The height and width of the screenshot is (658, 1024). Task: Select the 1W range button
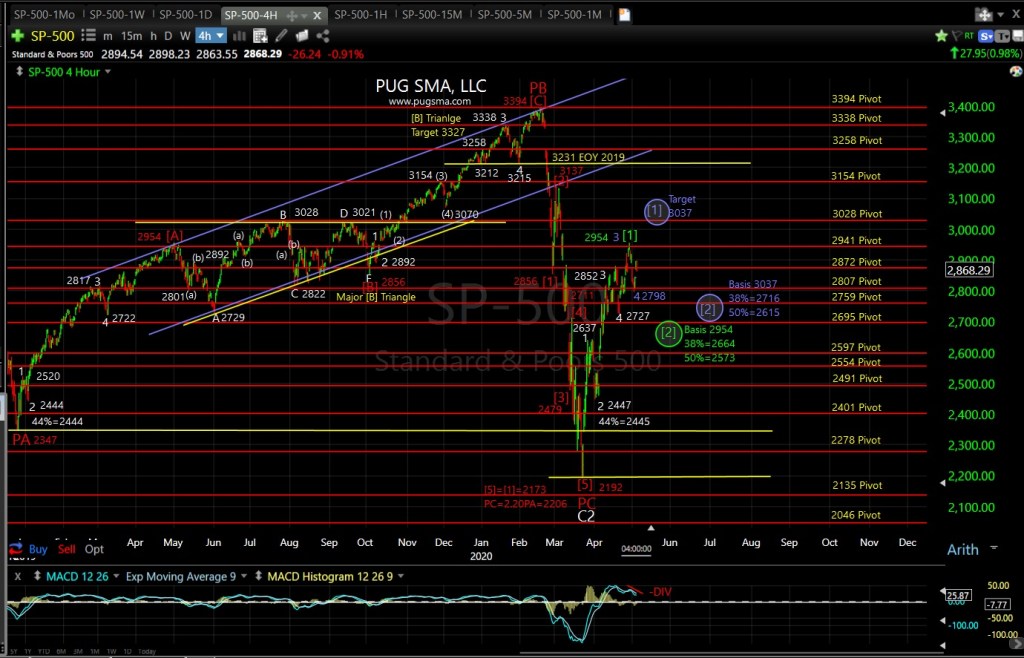click(x=112, y=651)
